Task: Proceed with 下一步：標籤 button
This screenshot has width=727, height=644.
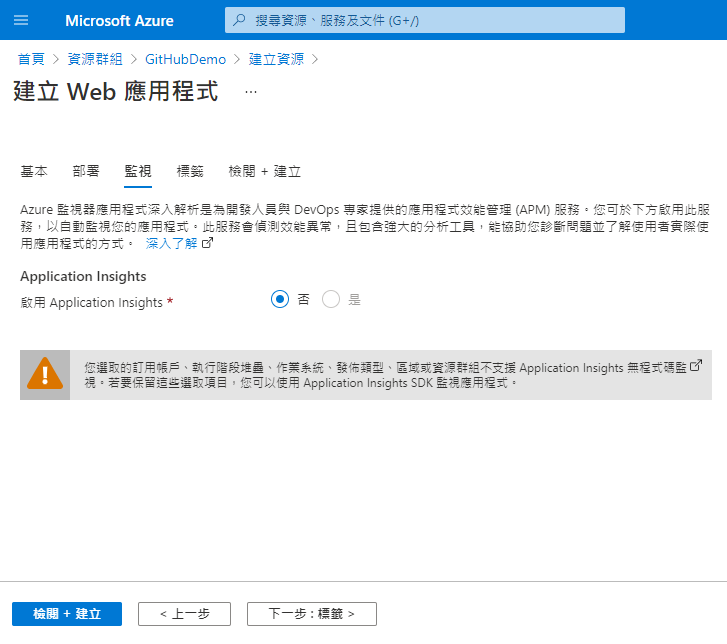Action: [x=312, y=614]
